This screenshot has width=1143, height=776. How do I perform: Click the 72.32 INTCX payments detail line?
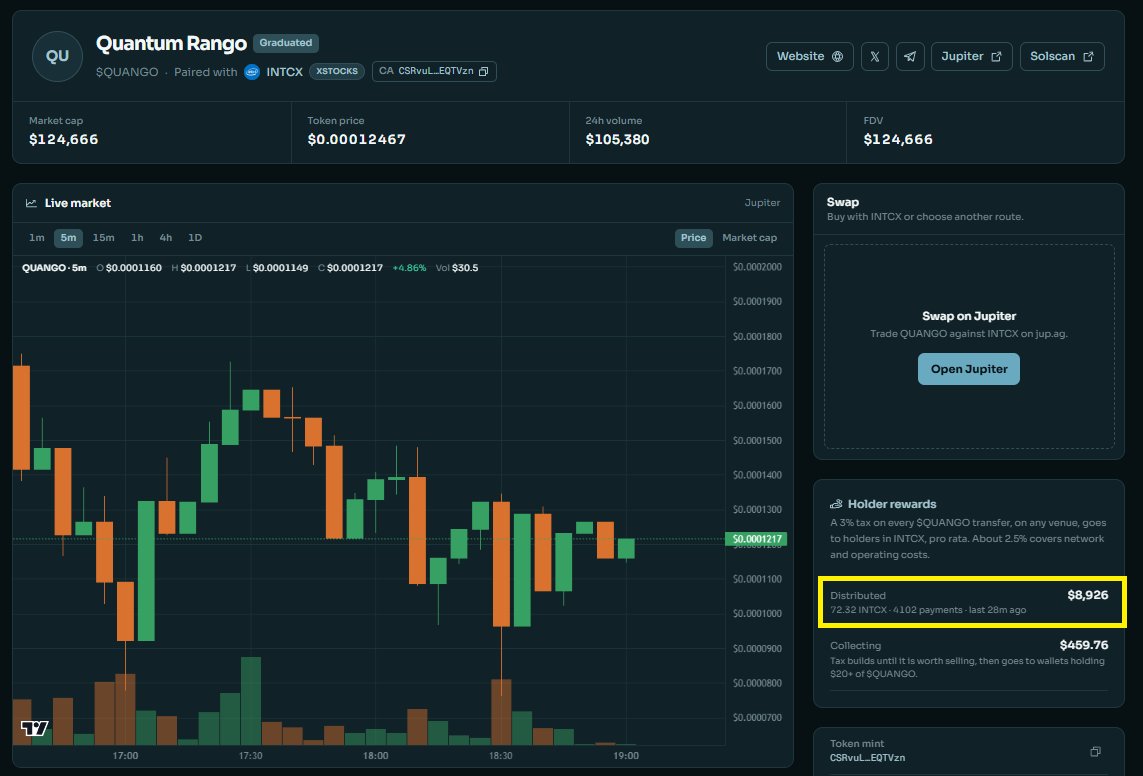(x=928, y=610)
